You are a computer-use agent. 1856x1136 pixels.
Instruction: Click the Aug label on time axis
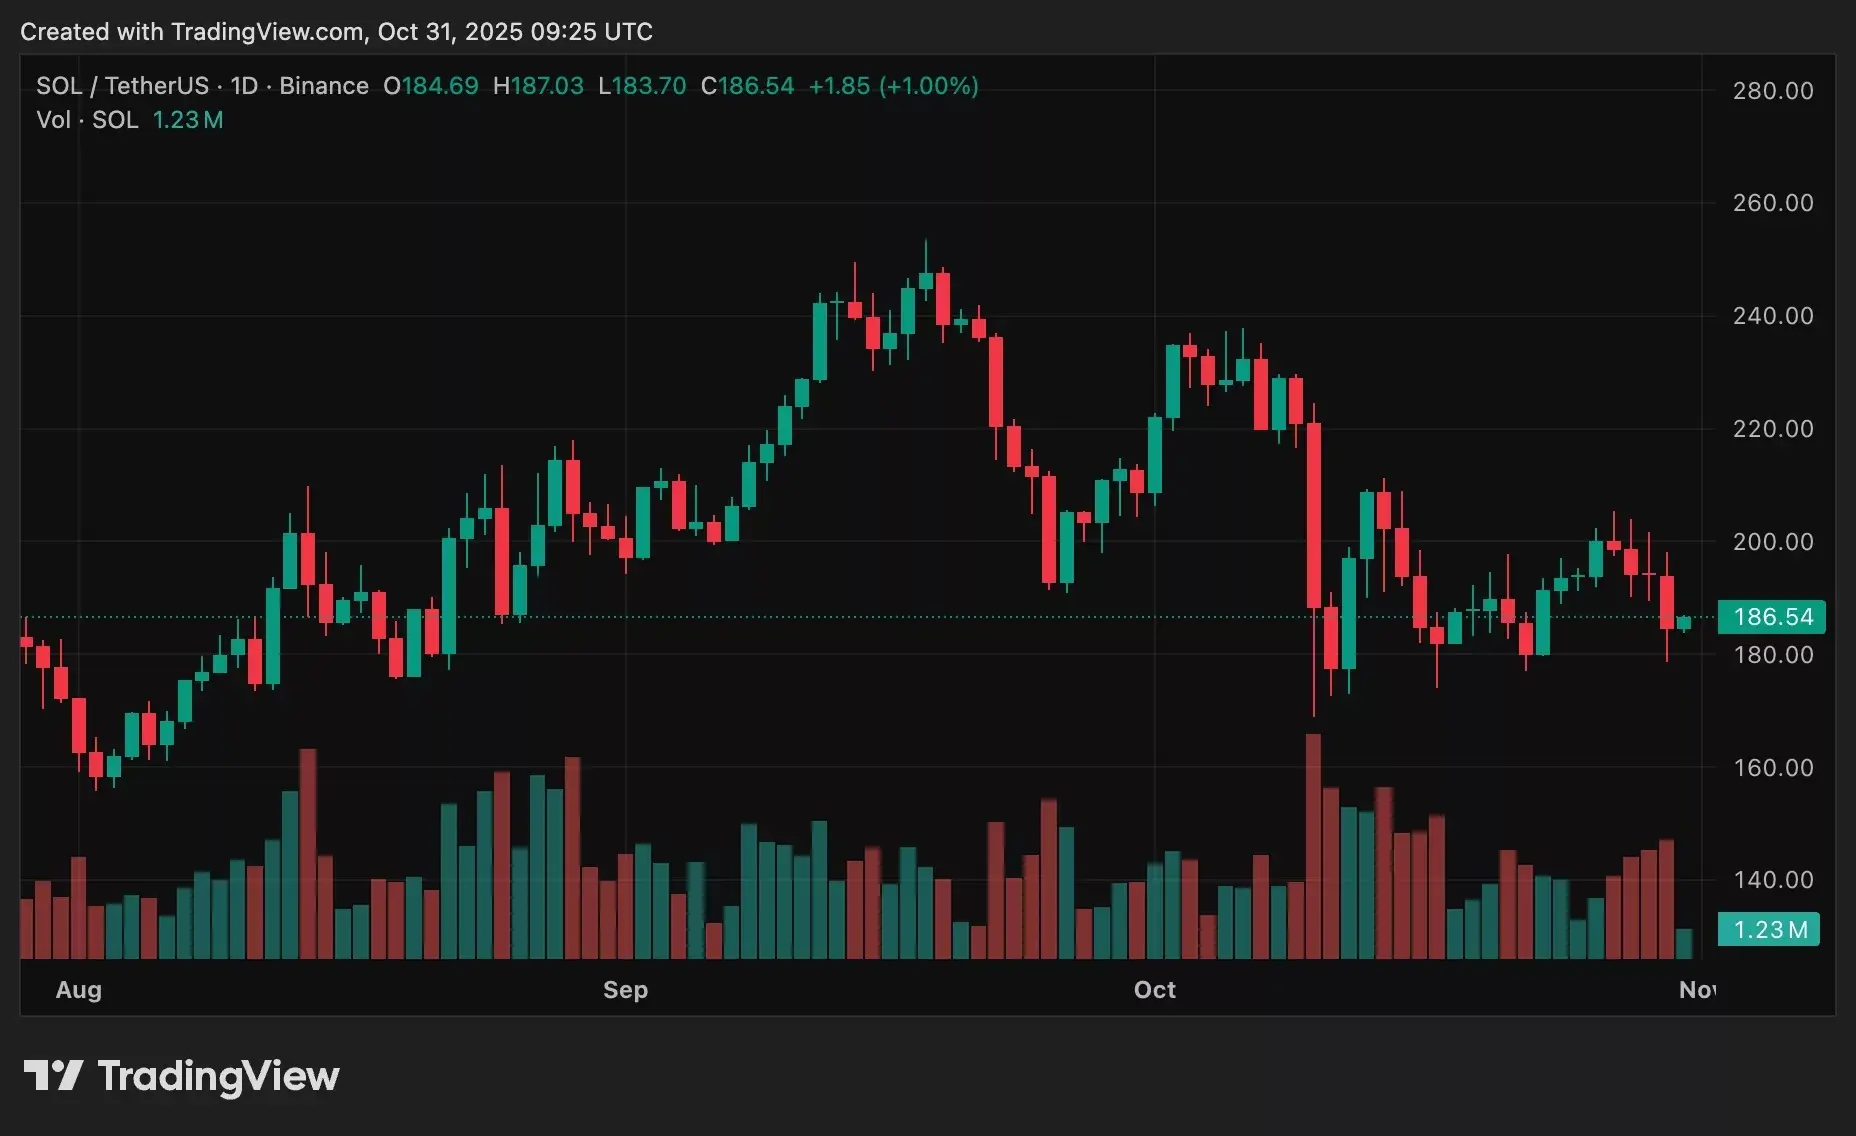(79, 990)
